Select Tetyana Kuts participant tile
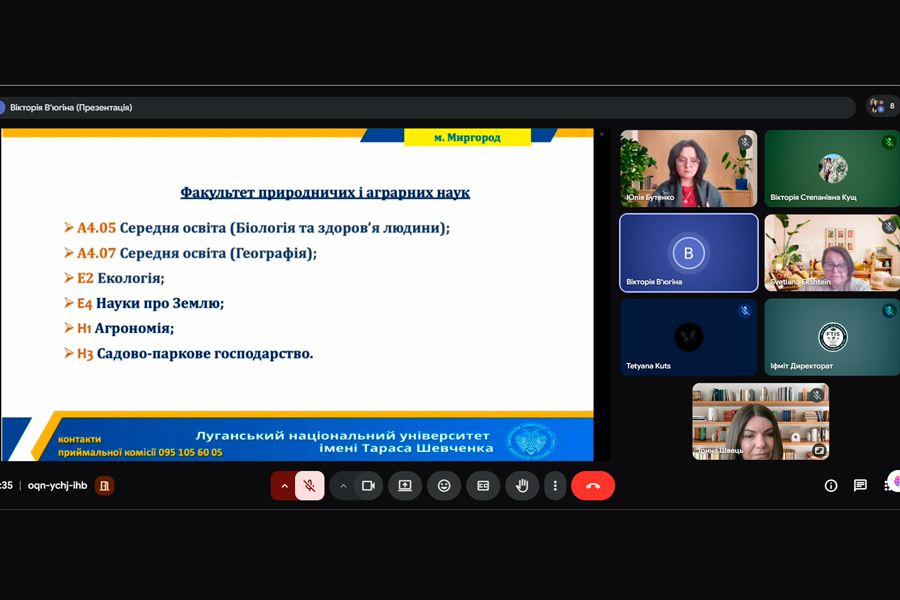Viewport: 900px width, 600px height. (688, 337)
